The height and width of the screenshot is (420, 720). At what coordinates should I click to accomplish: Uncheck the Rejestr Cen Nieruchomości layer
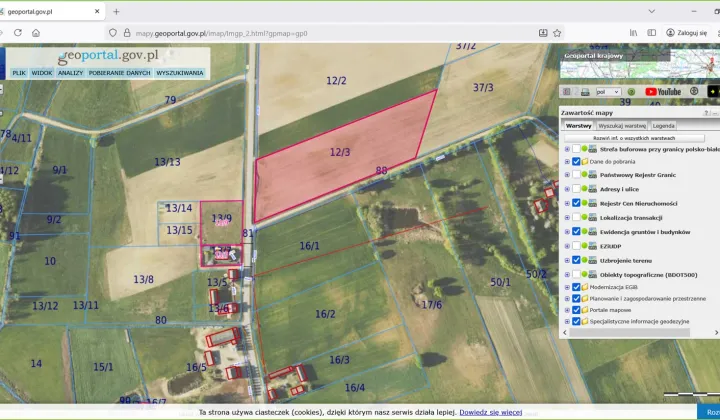click(x=575, y=203)
